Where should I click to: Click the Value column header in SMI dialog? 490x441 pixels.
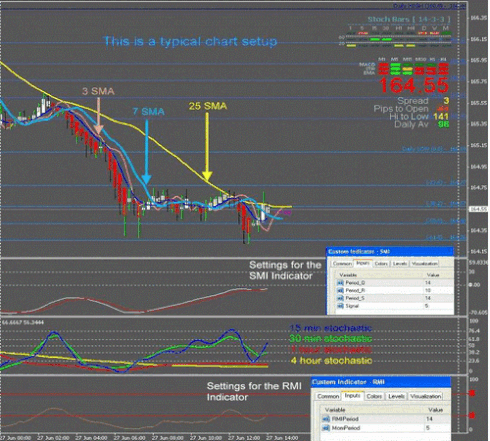click(433, 275)
